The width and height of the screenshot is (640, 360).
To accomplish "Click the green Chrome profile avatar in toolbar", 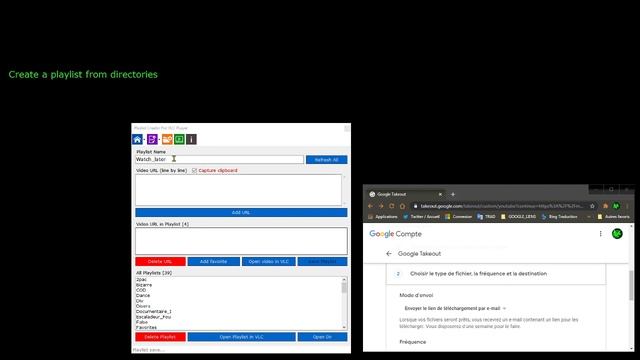I will click(616, 206).
